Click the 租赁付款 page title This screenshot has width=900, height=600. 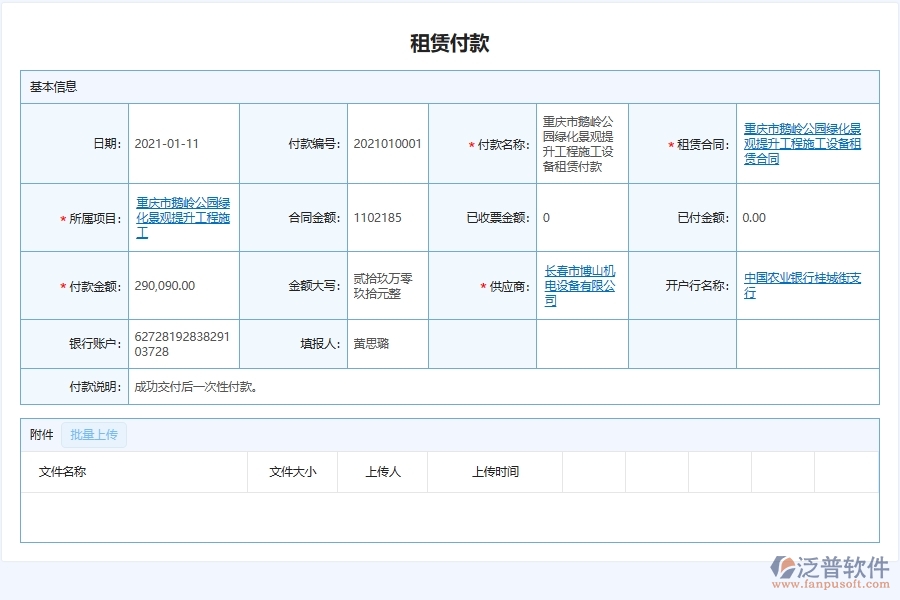pos(450,42)
